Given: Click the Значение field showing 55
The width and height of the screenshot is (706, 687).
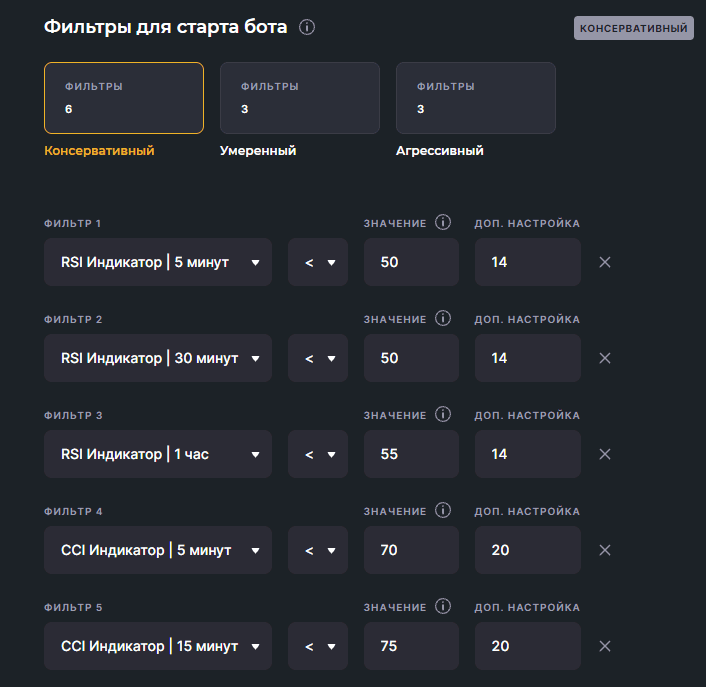Looking at the screenshot, I should 411,454.
